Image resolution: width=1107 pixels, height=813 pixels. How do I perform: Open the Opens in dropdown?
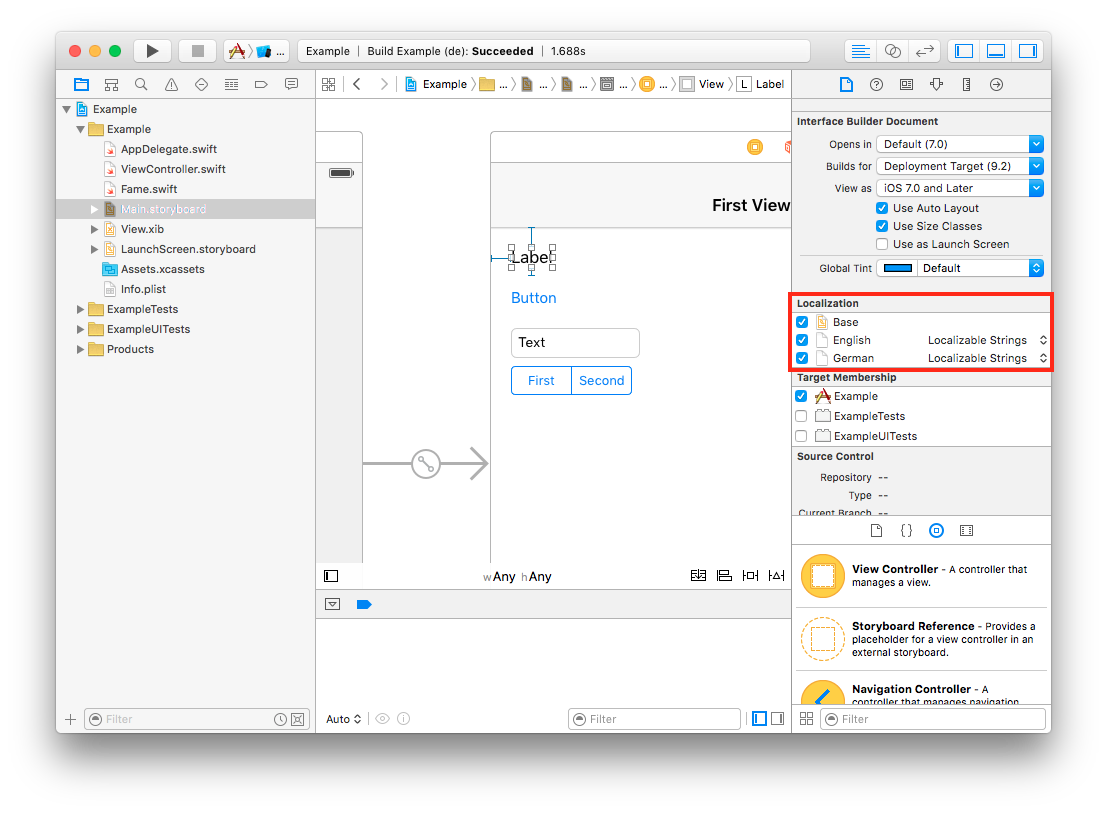(959, 144)
